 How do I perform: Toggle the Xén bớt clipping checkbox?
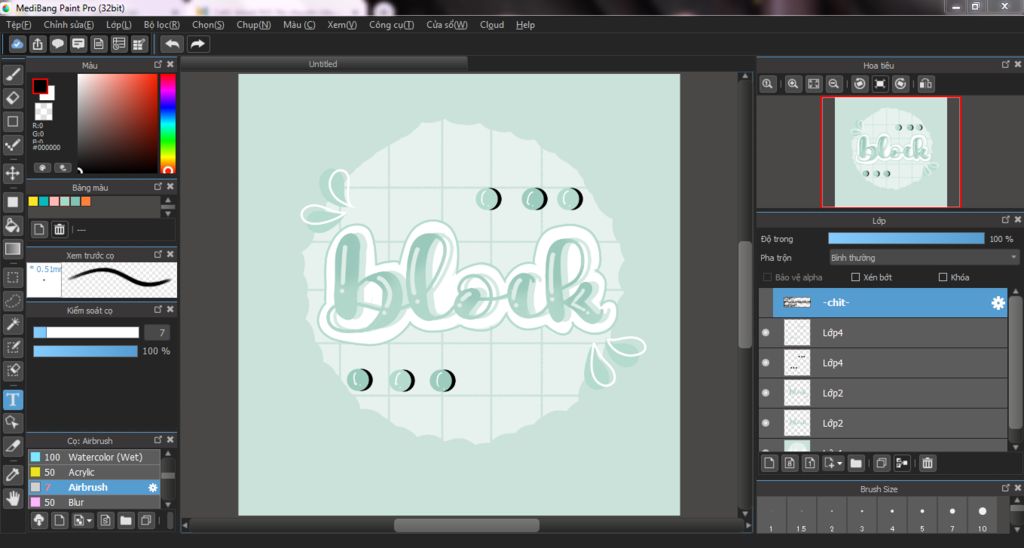pos(856,277)
